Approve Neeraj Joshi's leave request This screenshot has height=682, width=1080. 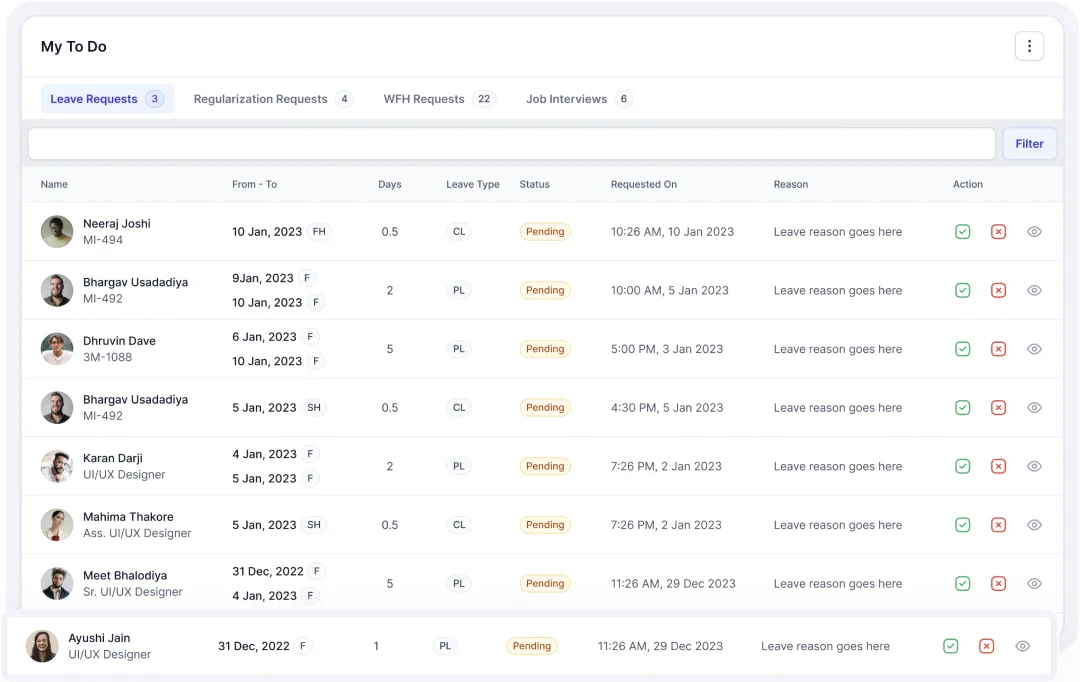tap(962, 232)
